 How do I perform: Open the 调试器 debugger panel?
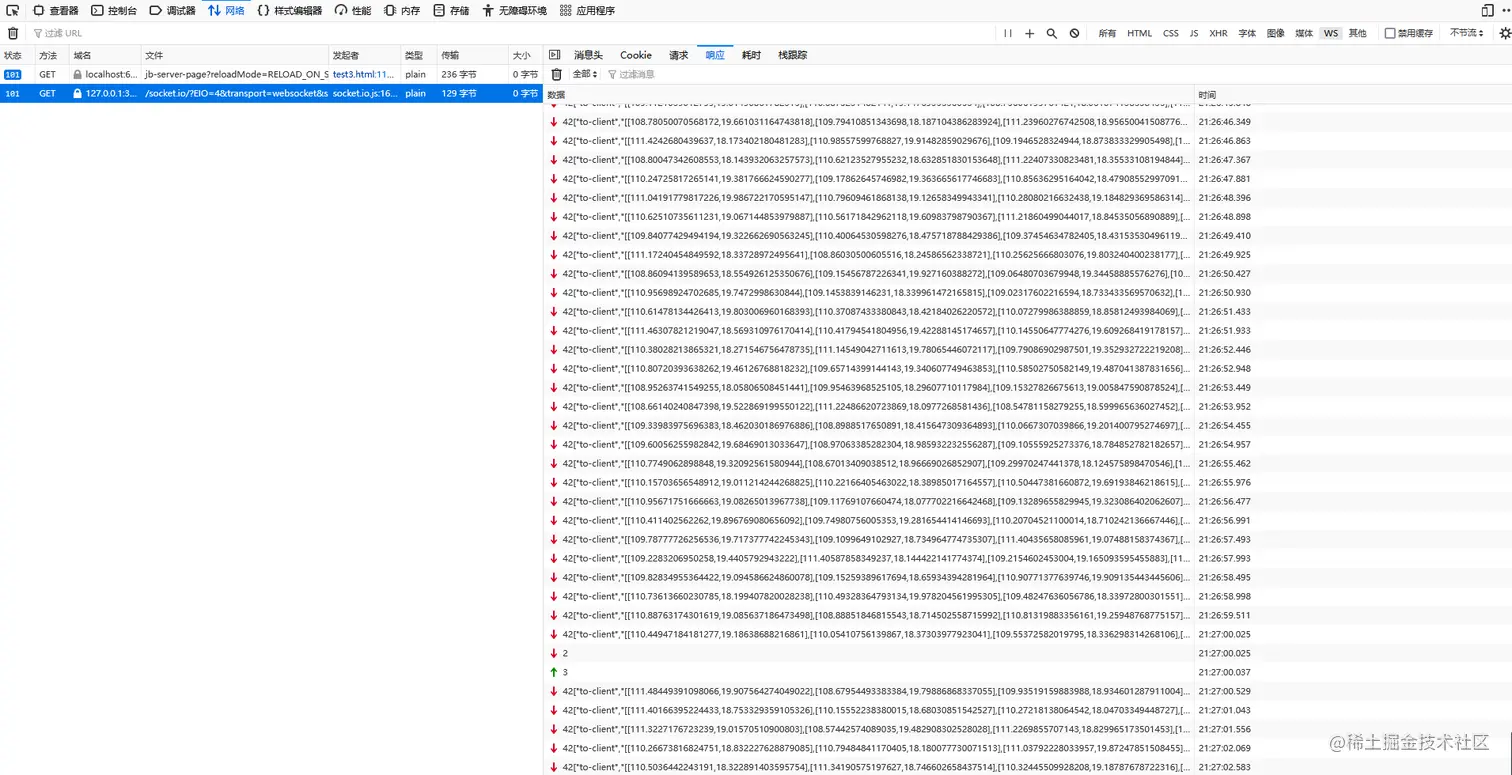tap(173, 10)
